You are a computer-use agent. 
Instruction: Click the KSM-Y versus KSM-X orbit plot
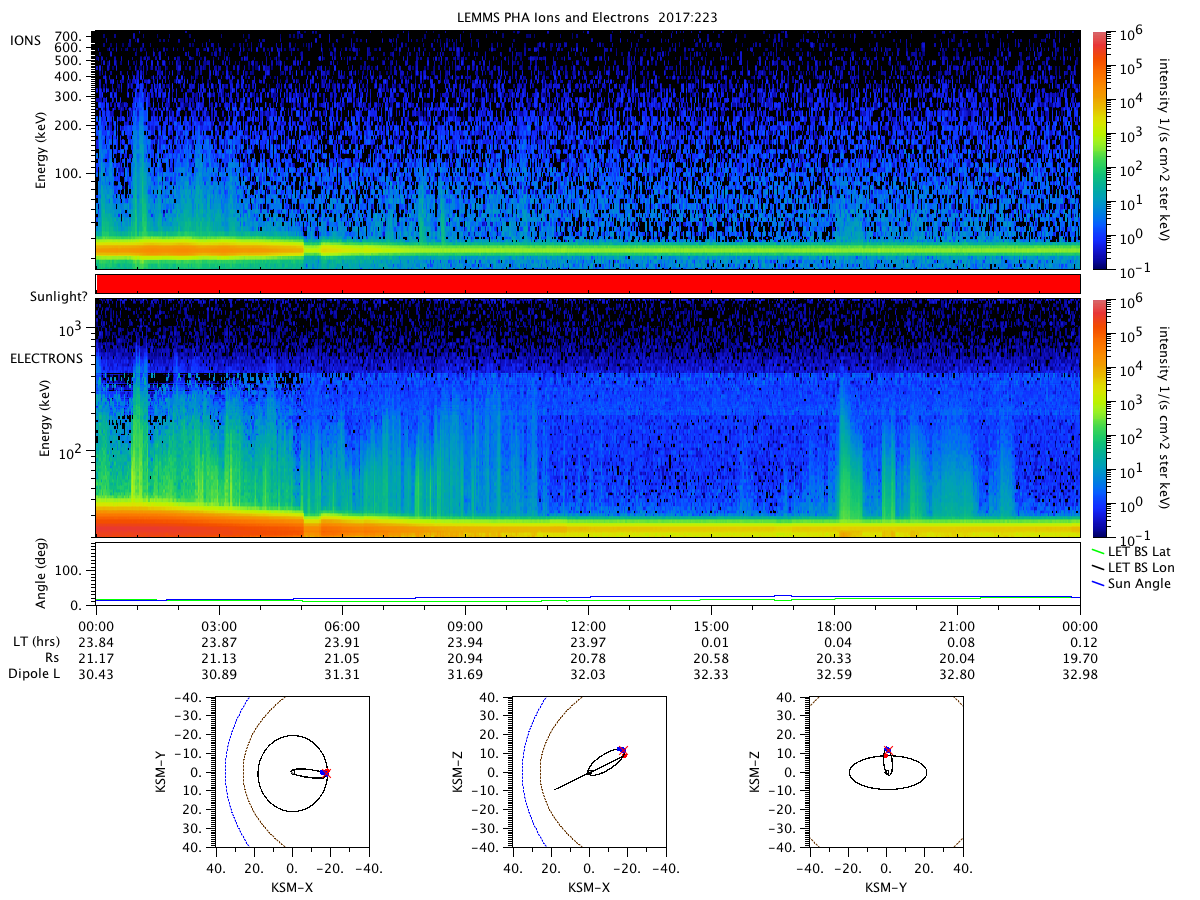tap(291, 772)
